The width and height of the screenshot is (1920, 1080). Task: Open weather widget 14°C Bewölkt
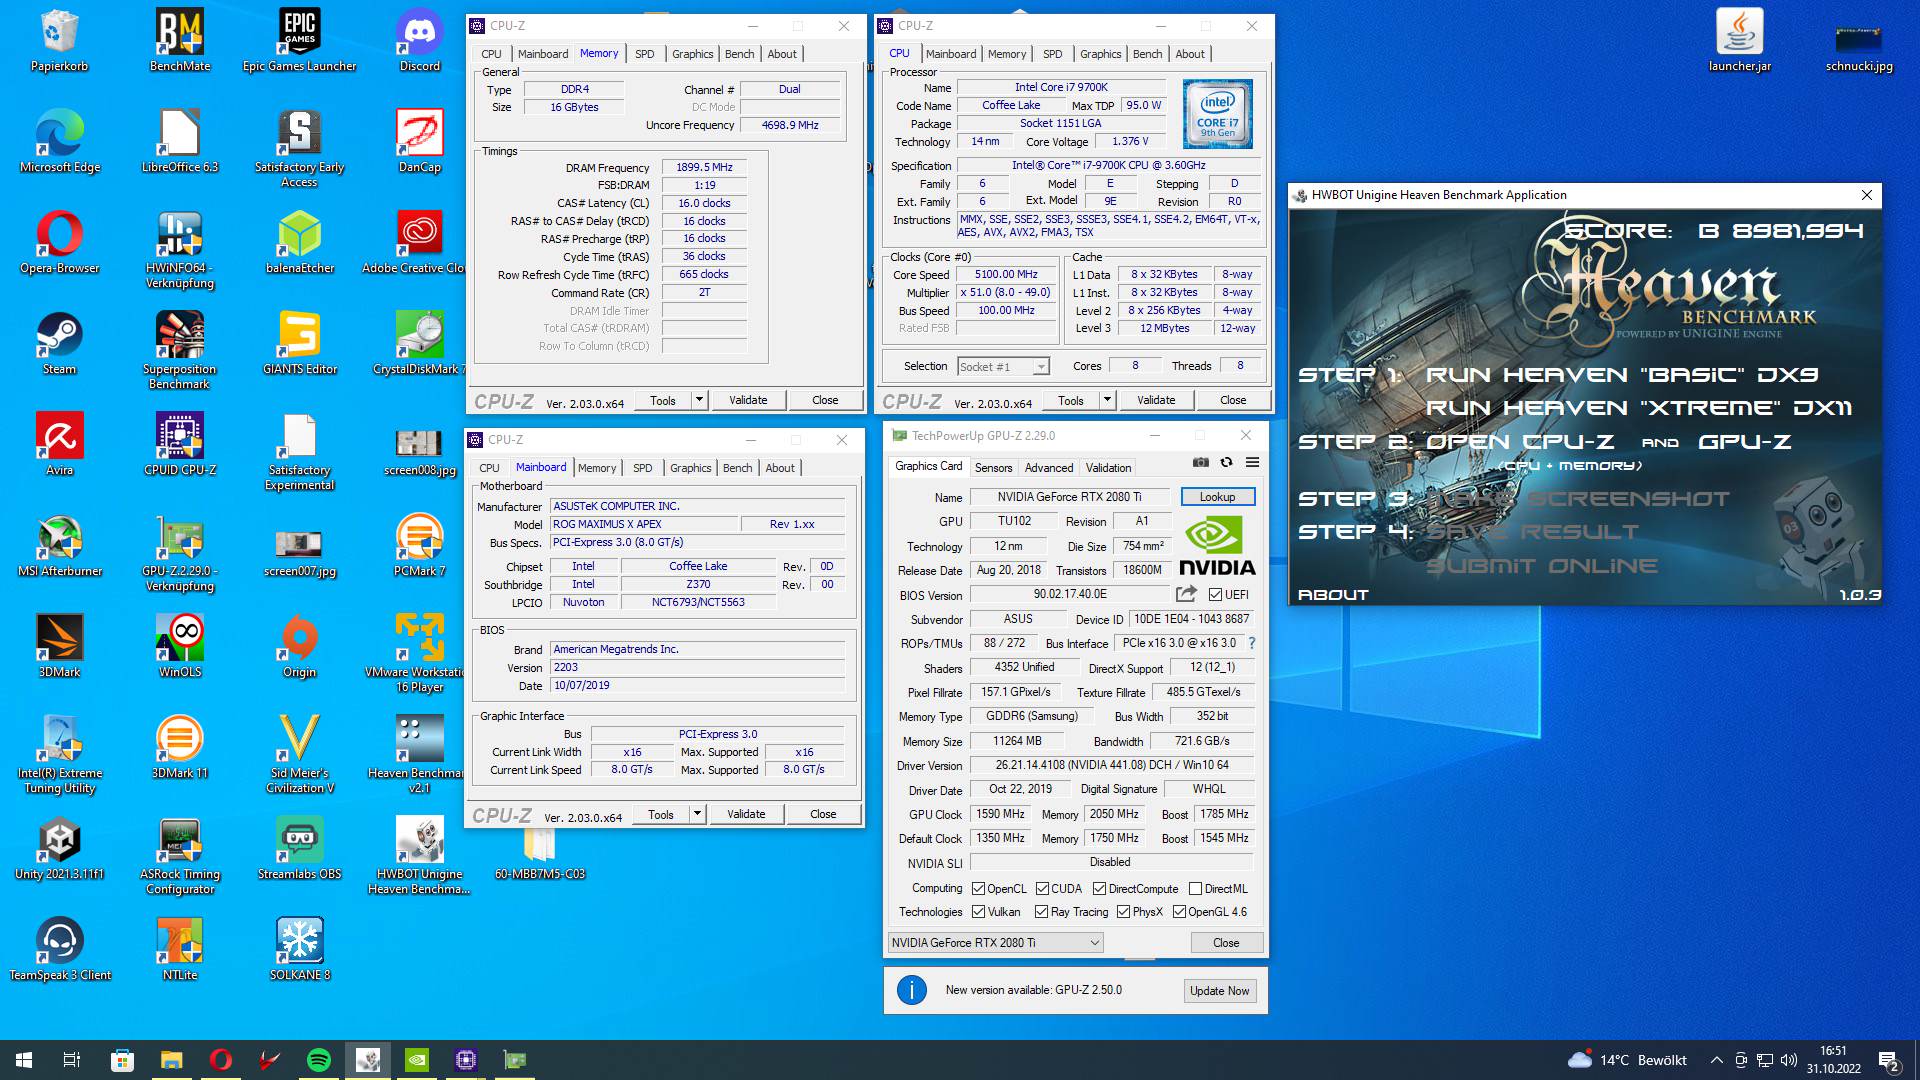pos(1627,1060)
